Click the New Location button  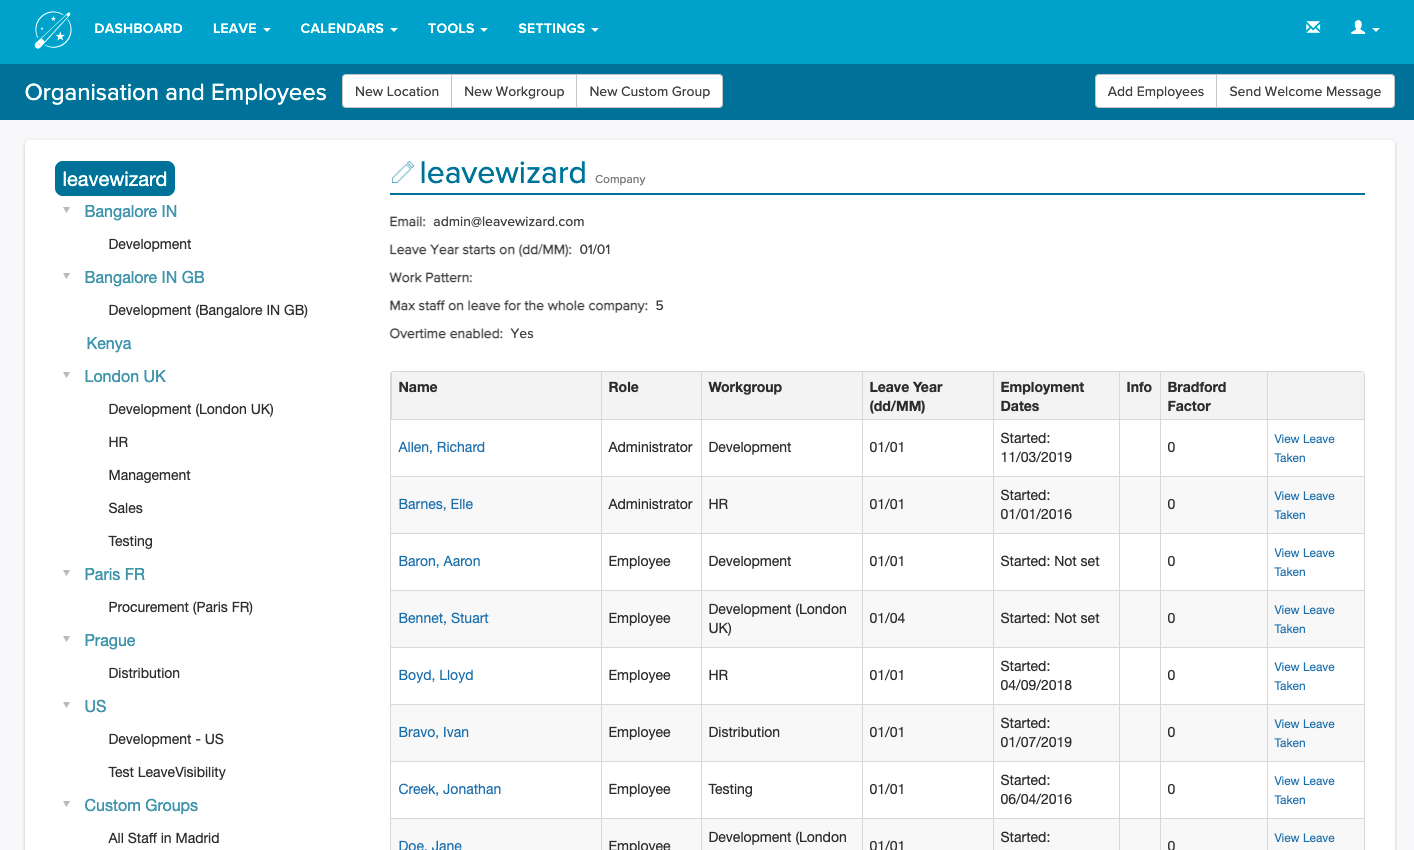click(396, 91)
